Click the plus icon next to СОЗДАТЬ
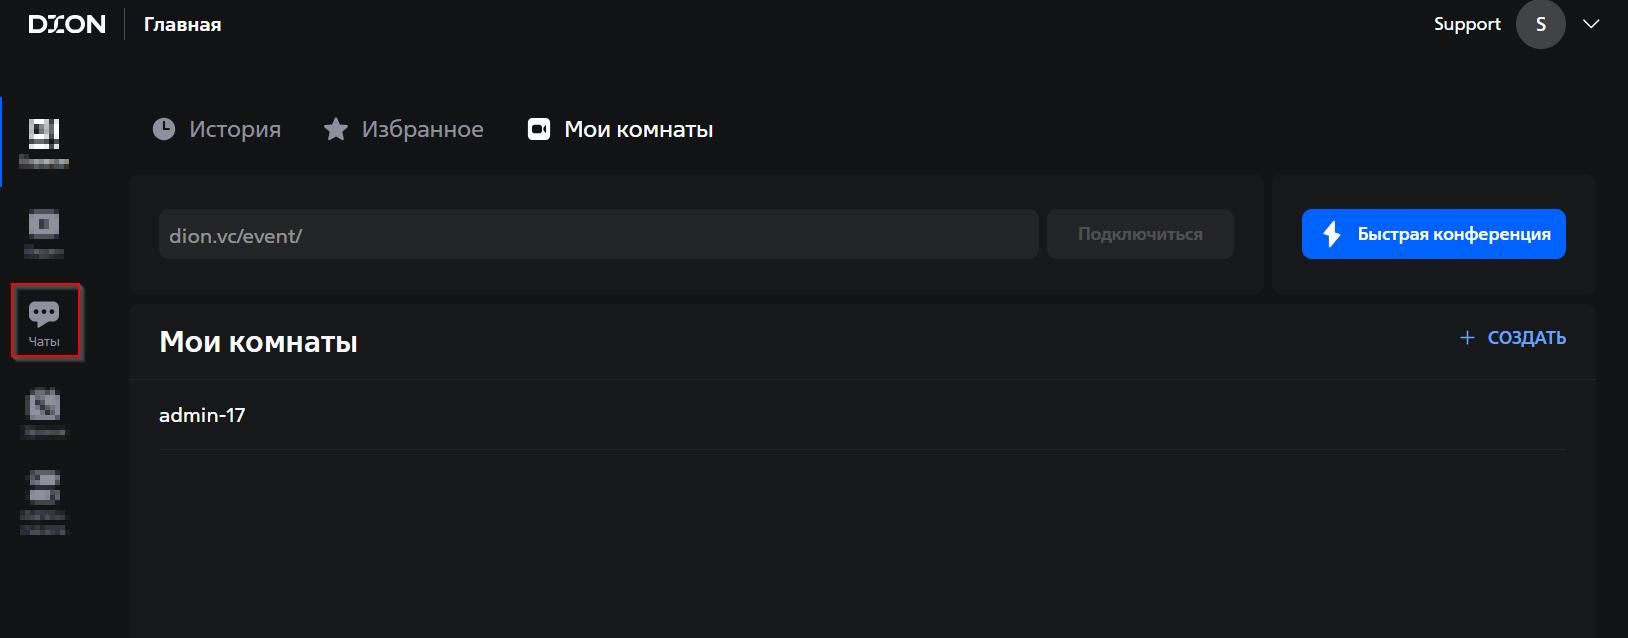 [x=1467, y=338]
